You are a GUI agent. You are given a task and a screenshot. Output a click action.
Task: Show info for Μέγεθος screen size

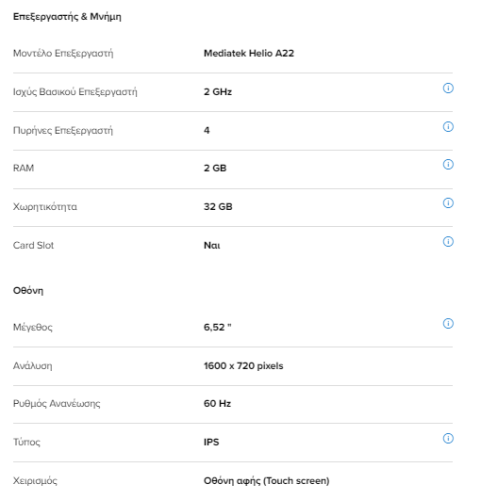click(448, 323)
